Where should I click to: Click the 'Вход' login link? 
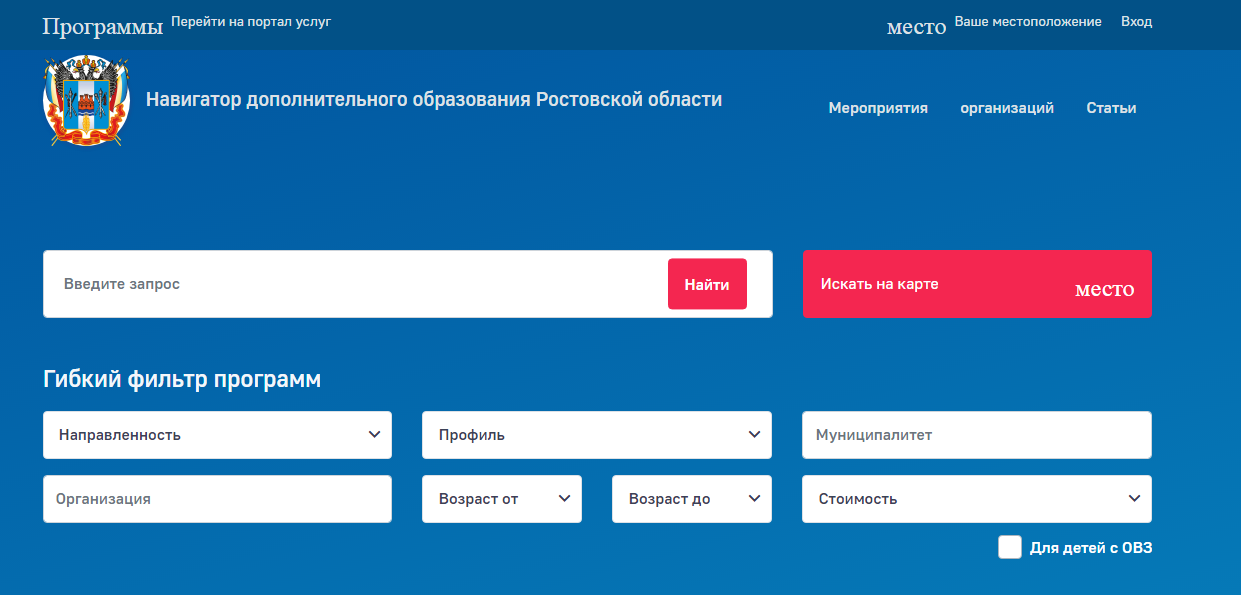tap(1137, 21)
